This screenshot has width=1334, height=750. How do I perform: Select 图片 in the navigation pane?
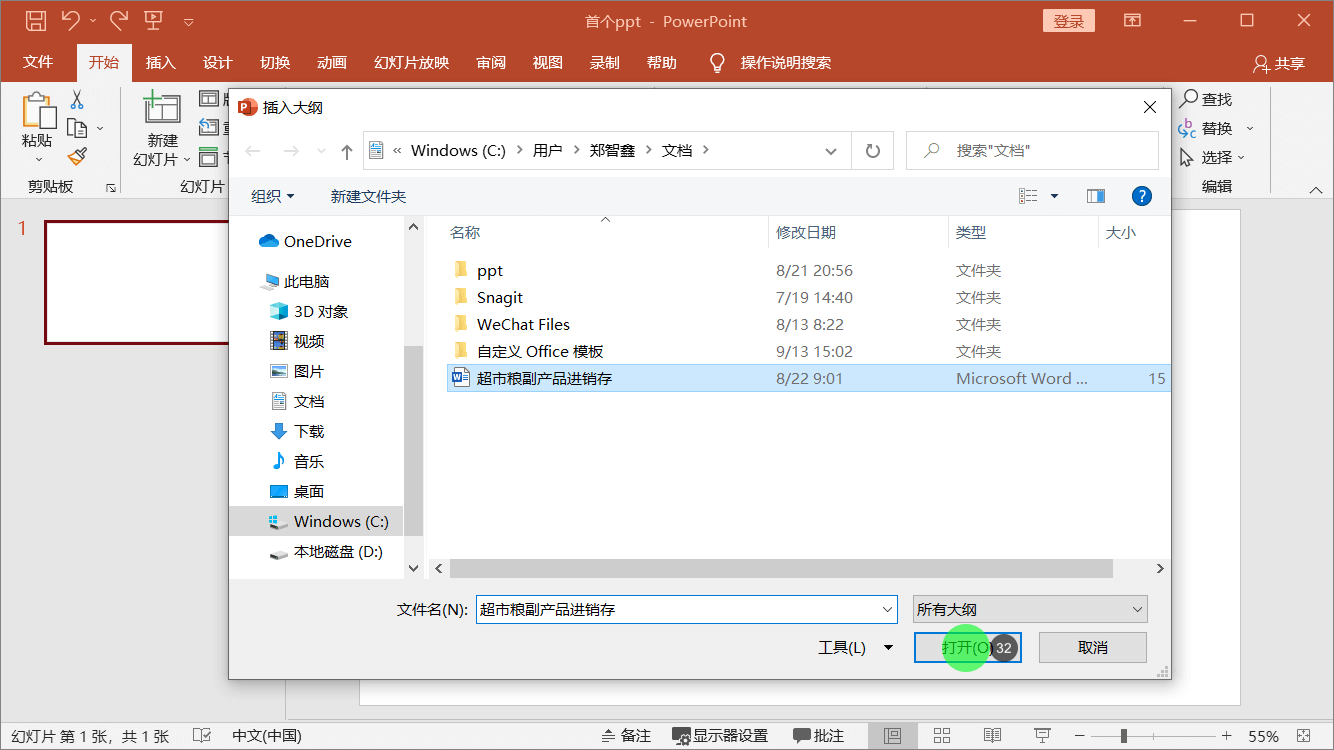(298, 371)
